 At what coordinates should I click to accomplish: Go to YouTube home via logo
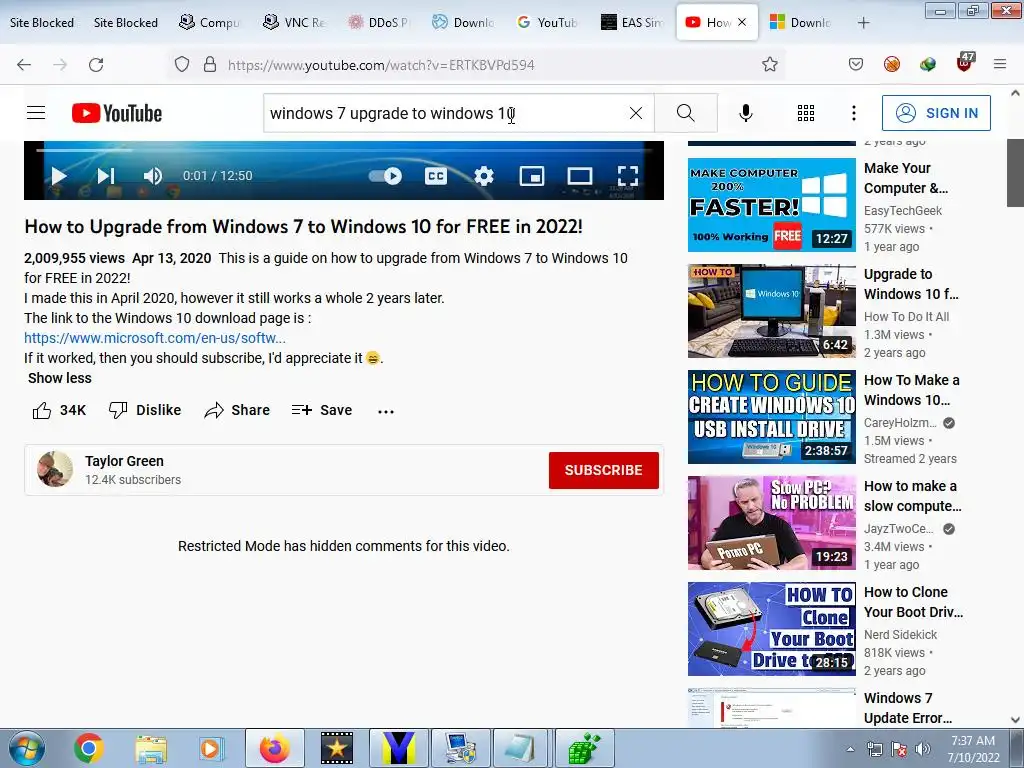[x=117, y=113]
